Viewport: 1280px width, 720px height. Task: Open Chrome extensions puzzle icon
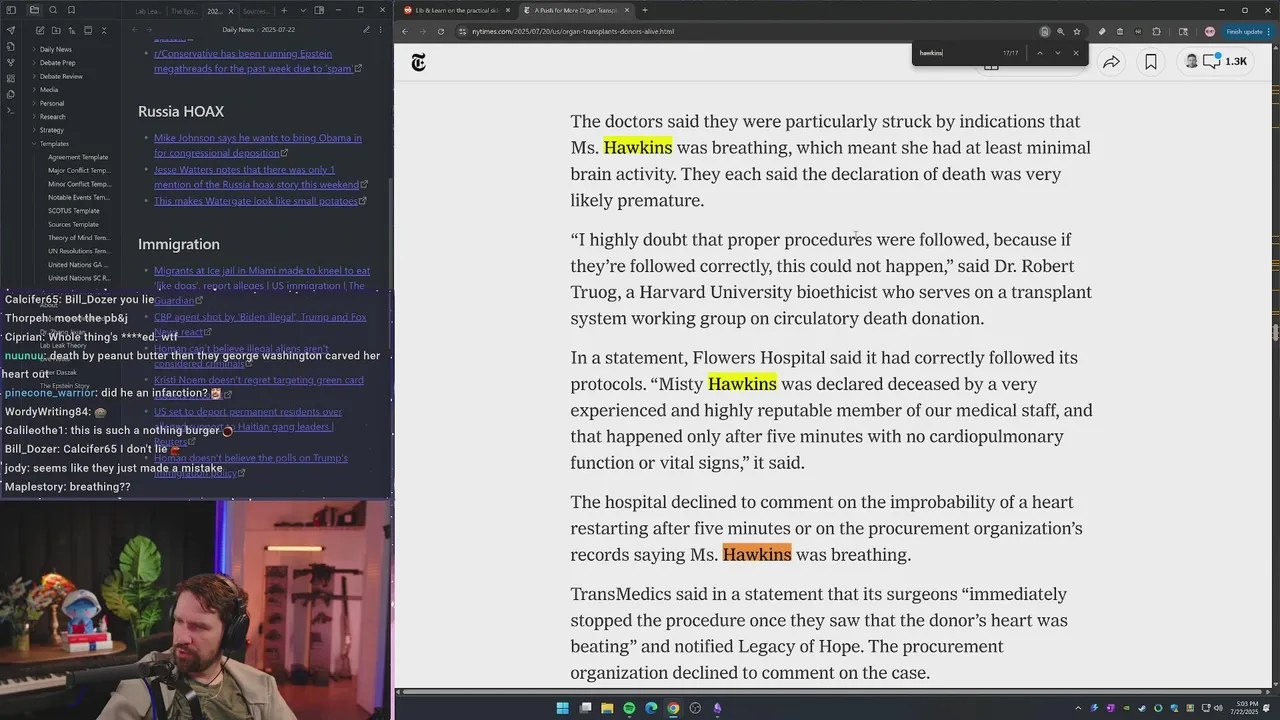(1156, 31)
